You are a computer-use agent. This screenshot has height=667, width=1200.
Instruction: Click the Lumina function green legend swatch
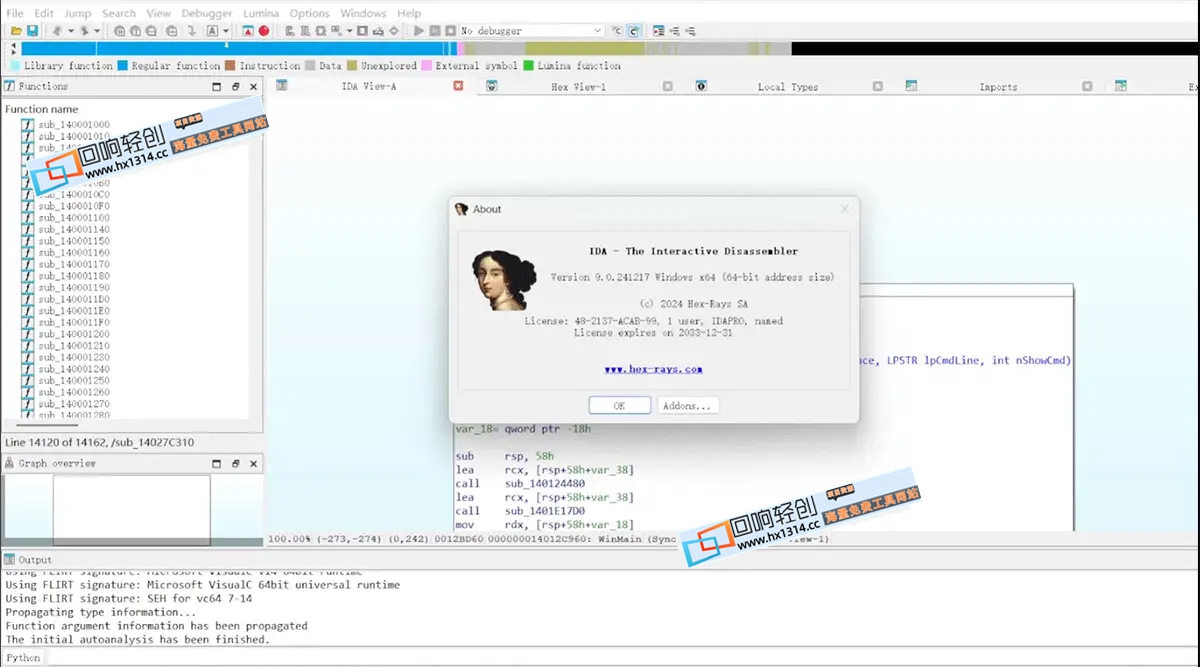528,66
